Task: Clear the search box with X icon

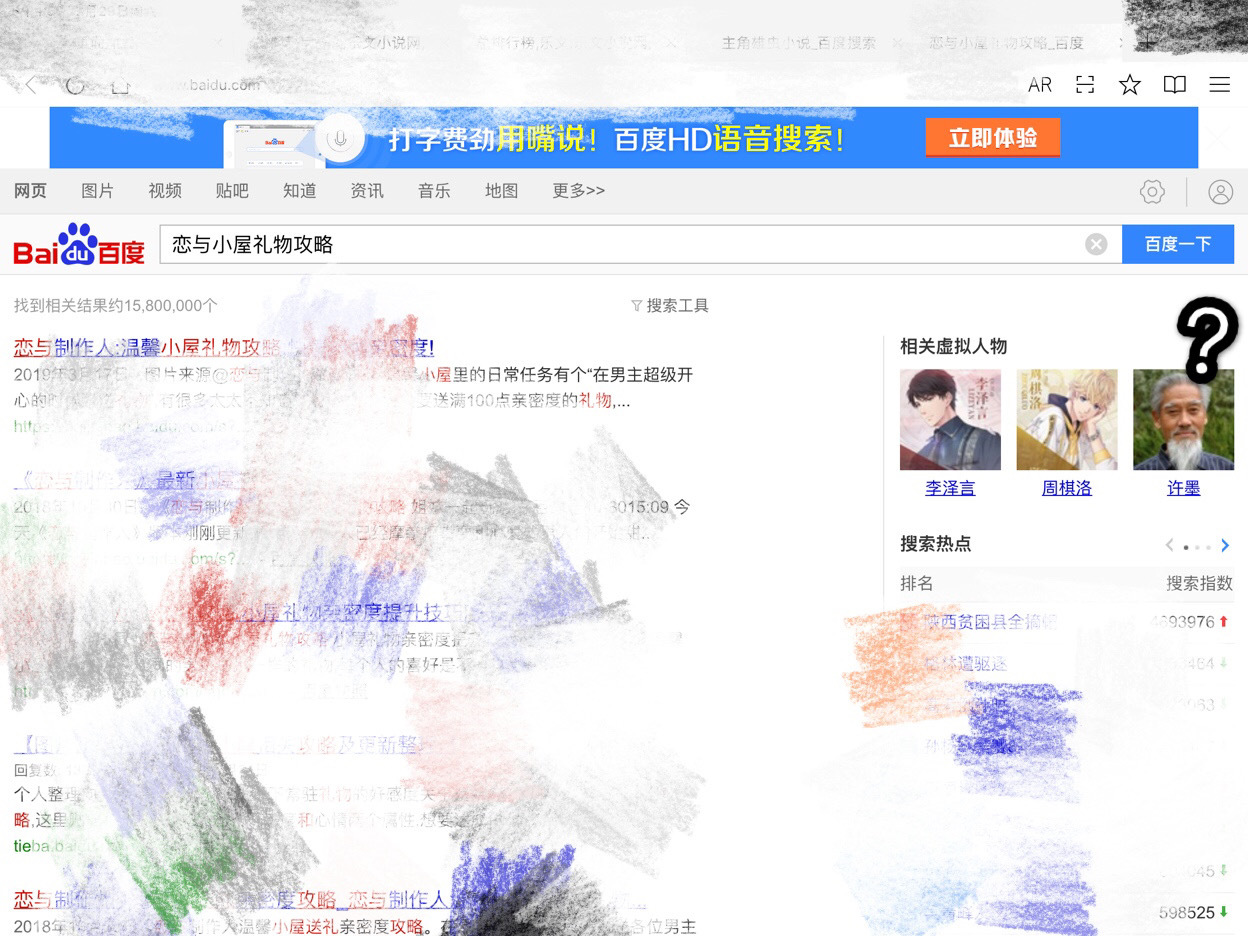Action: tap(1097, 245)
